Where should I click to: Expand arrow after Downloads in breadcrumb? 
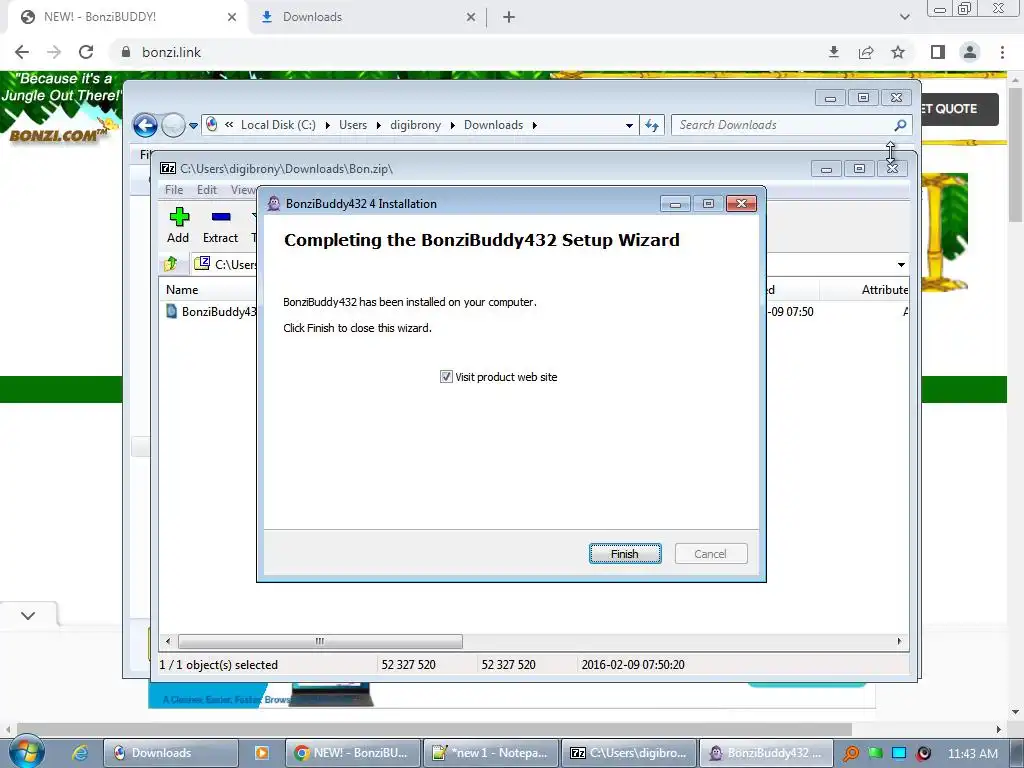[535, 125]
